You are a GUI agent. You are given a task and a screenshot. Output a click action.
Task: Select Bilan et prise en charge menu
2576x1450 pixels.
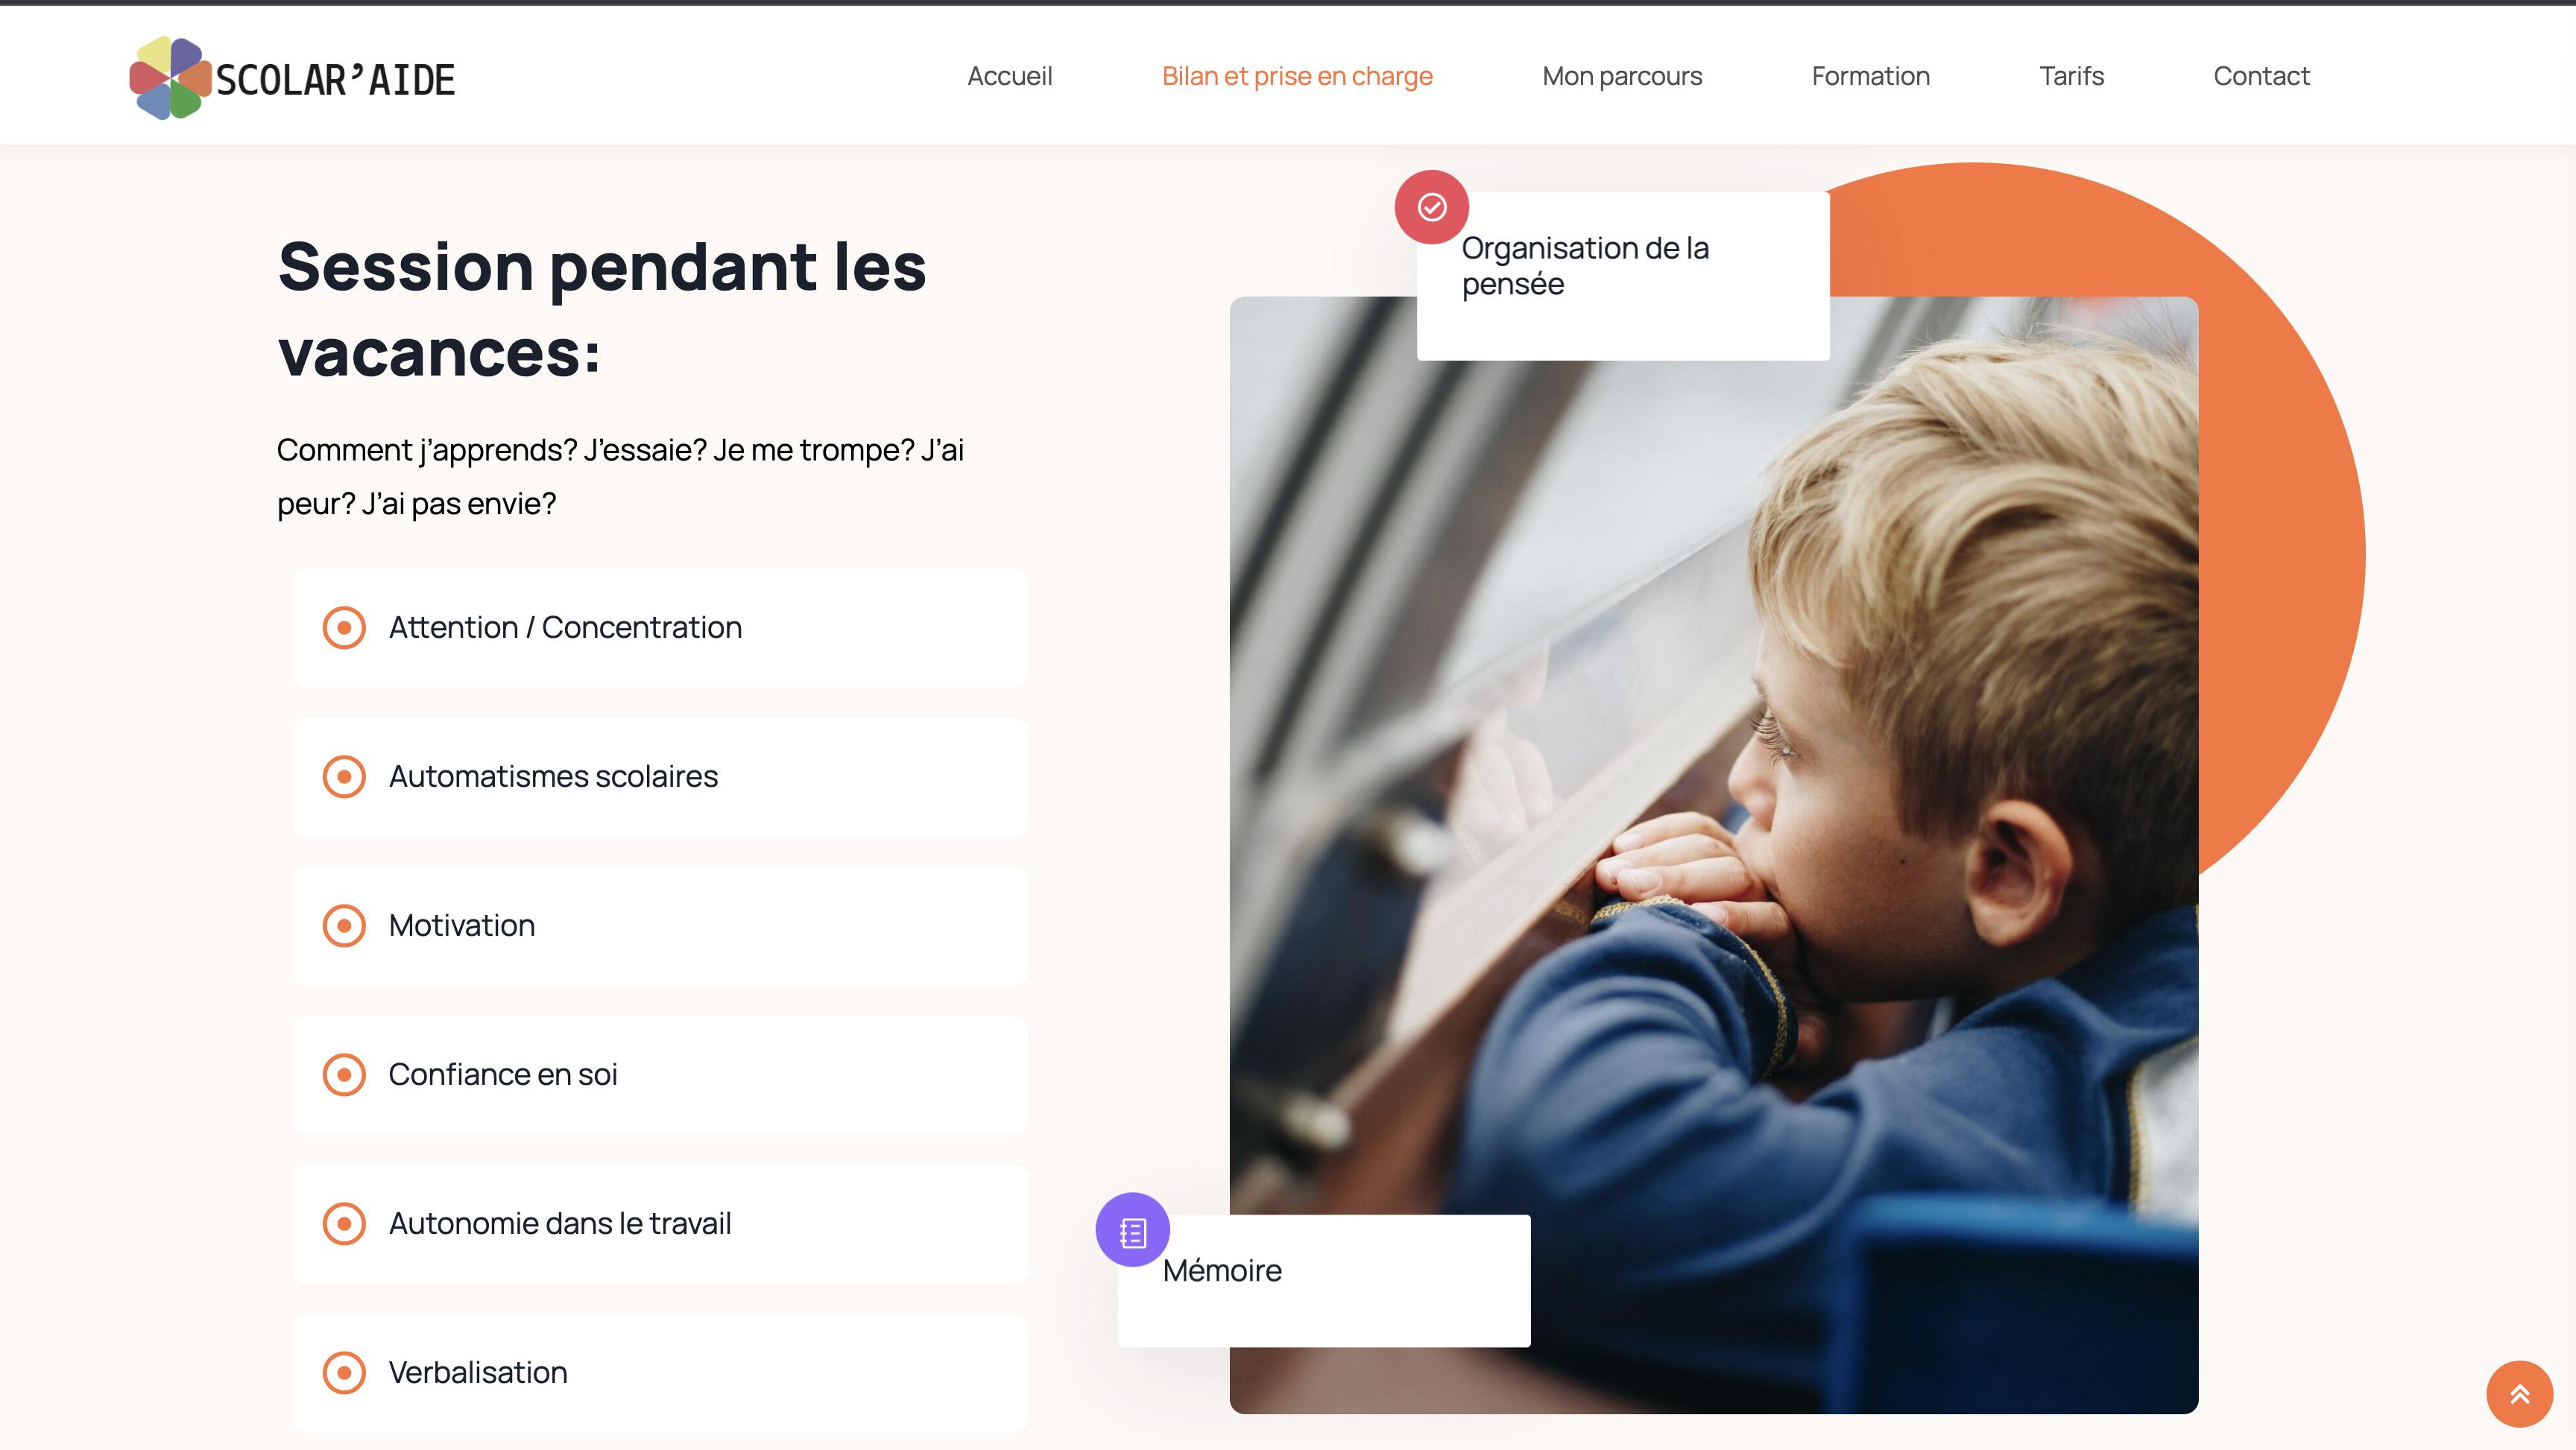click(1297, 76)
